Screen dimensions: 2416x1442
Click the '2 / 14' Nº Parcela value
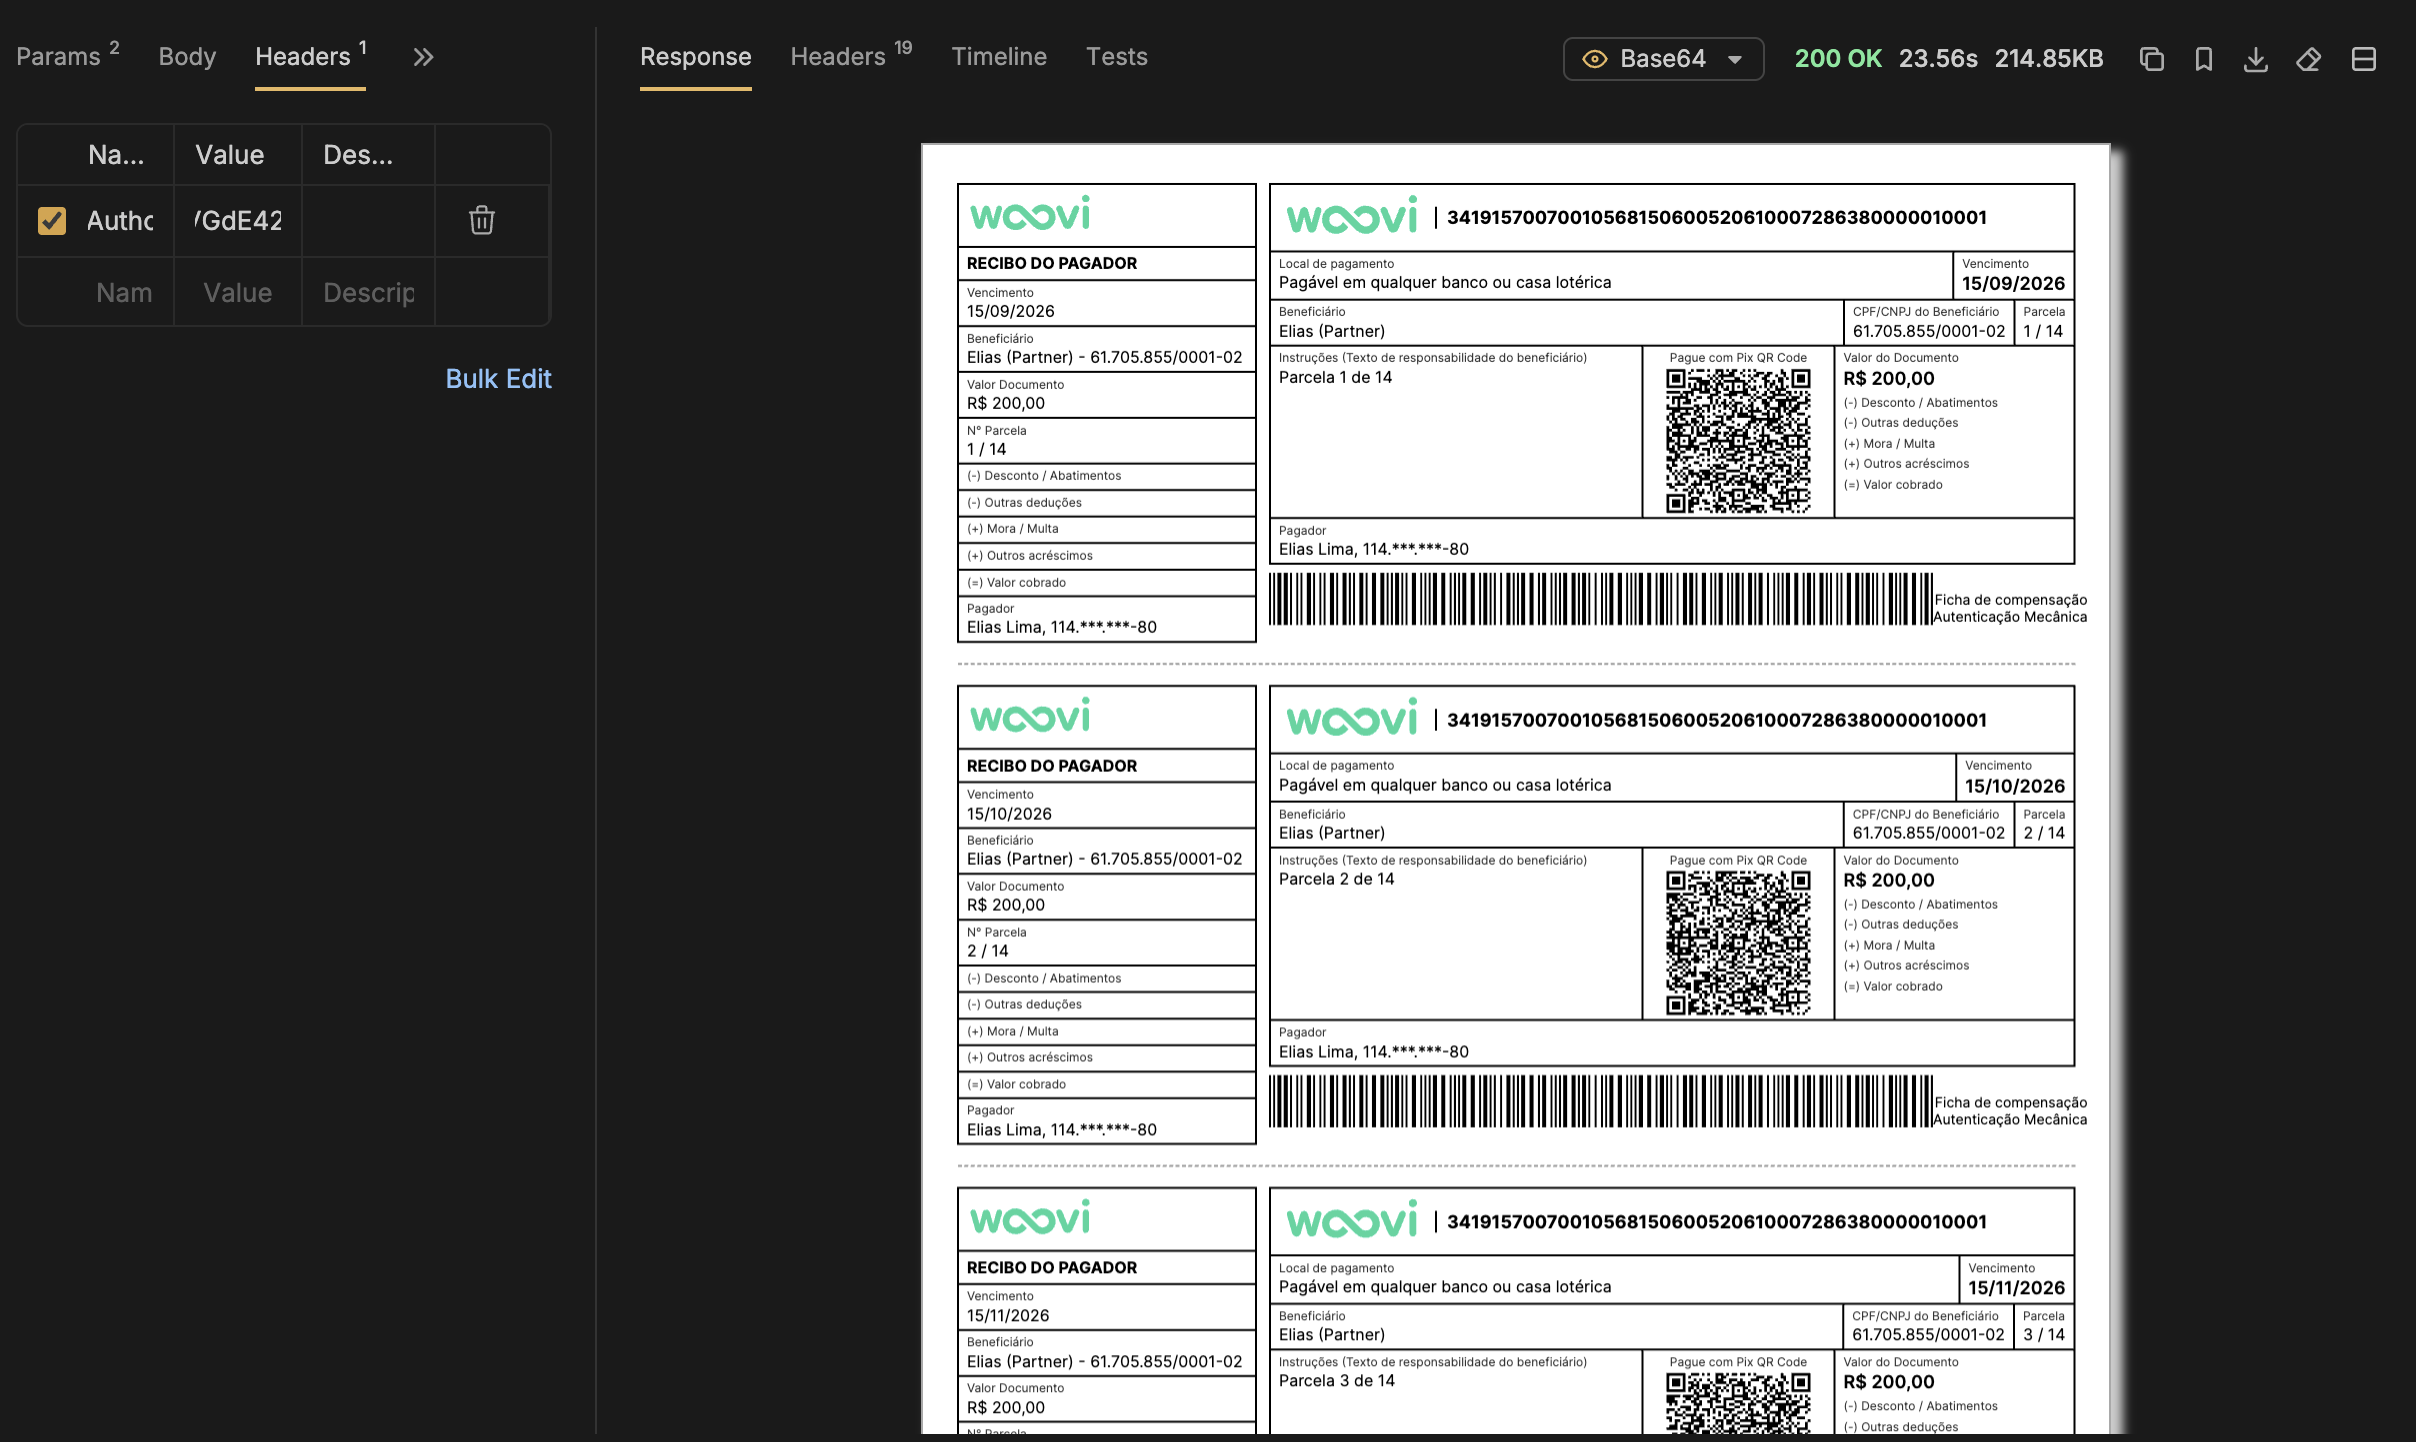click(x=987, y=951)
